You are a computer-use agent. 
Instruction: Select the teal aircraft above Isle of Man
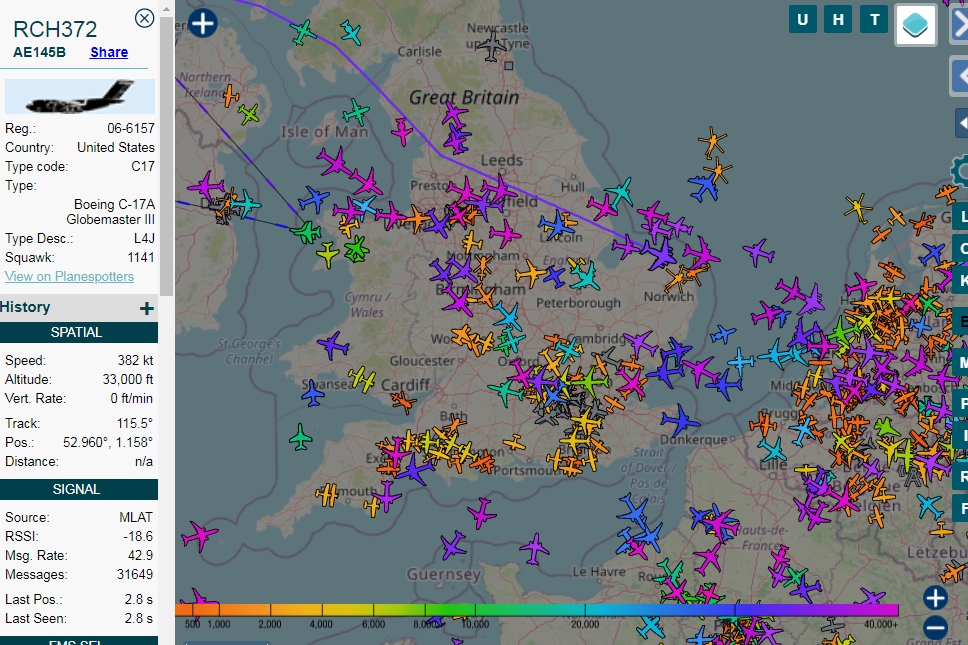(x=356, y=113)
